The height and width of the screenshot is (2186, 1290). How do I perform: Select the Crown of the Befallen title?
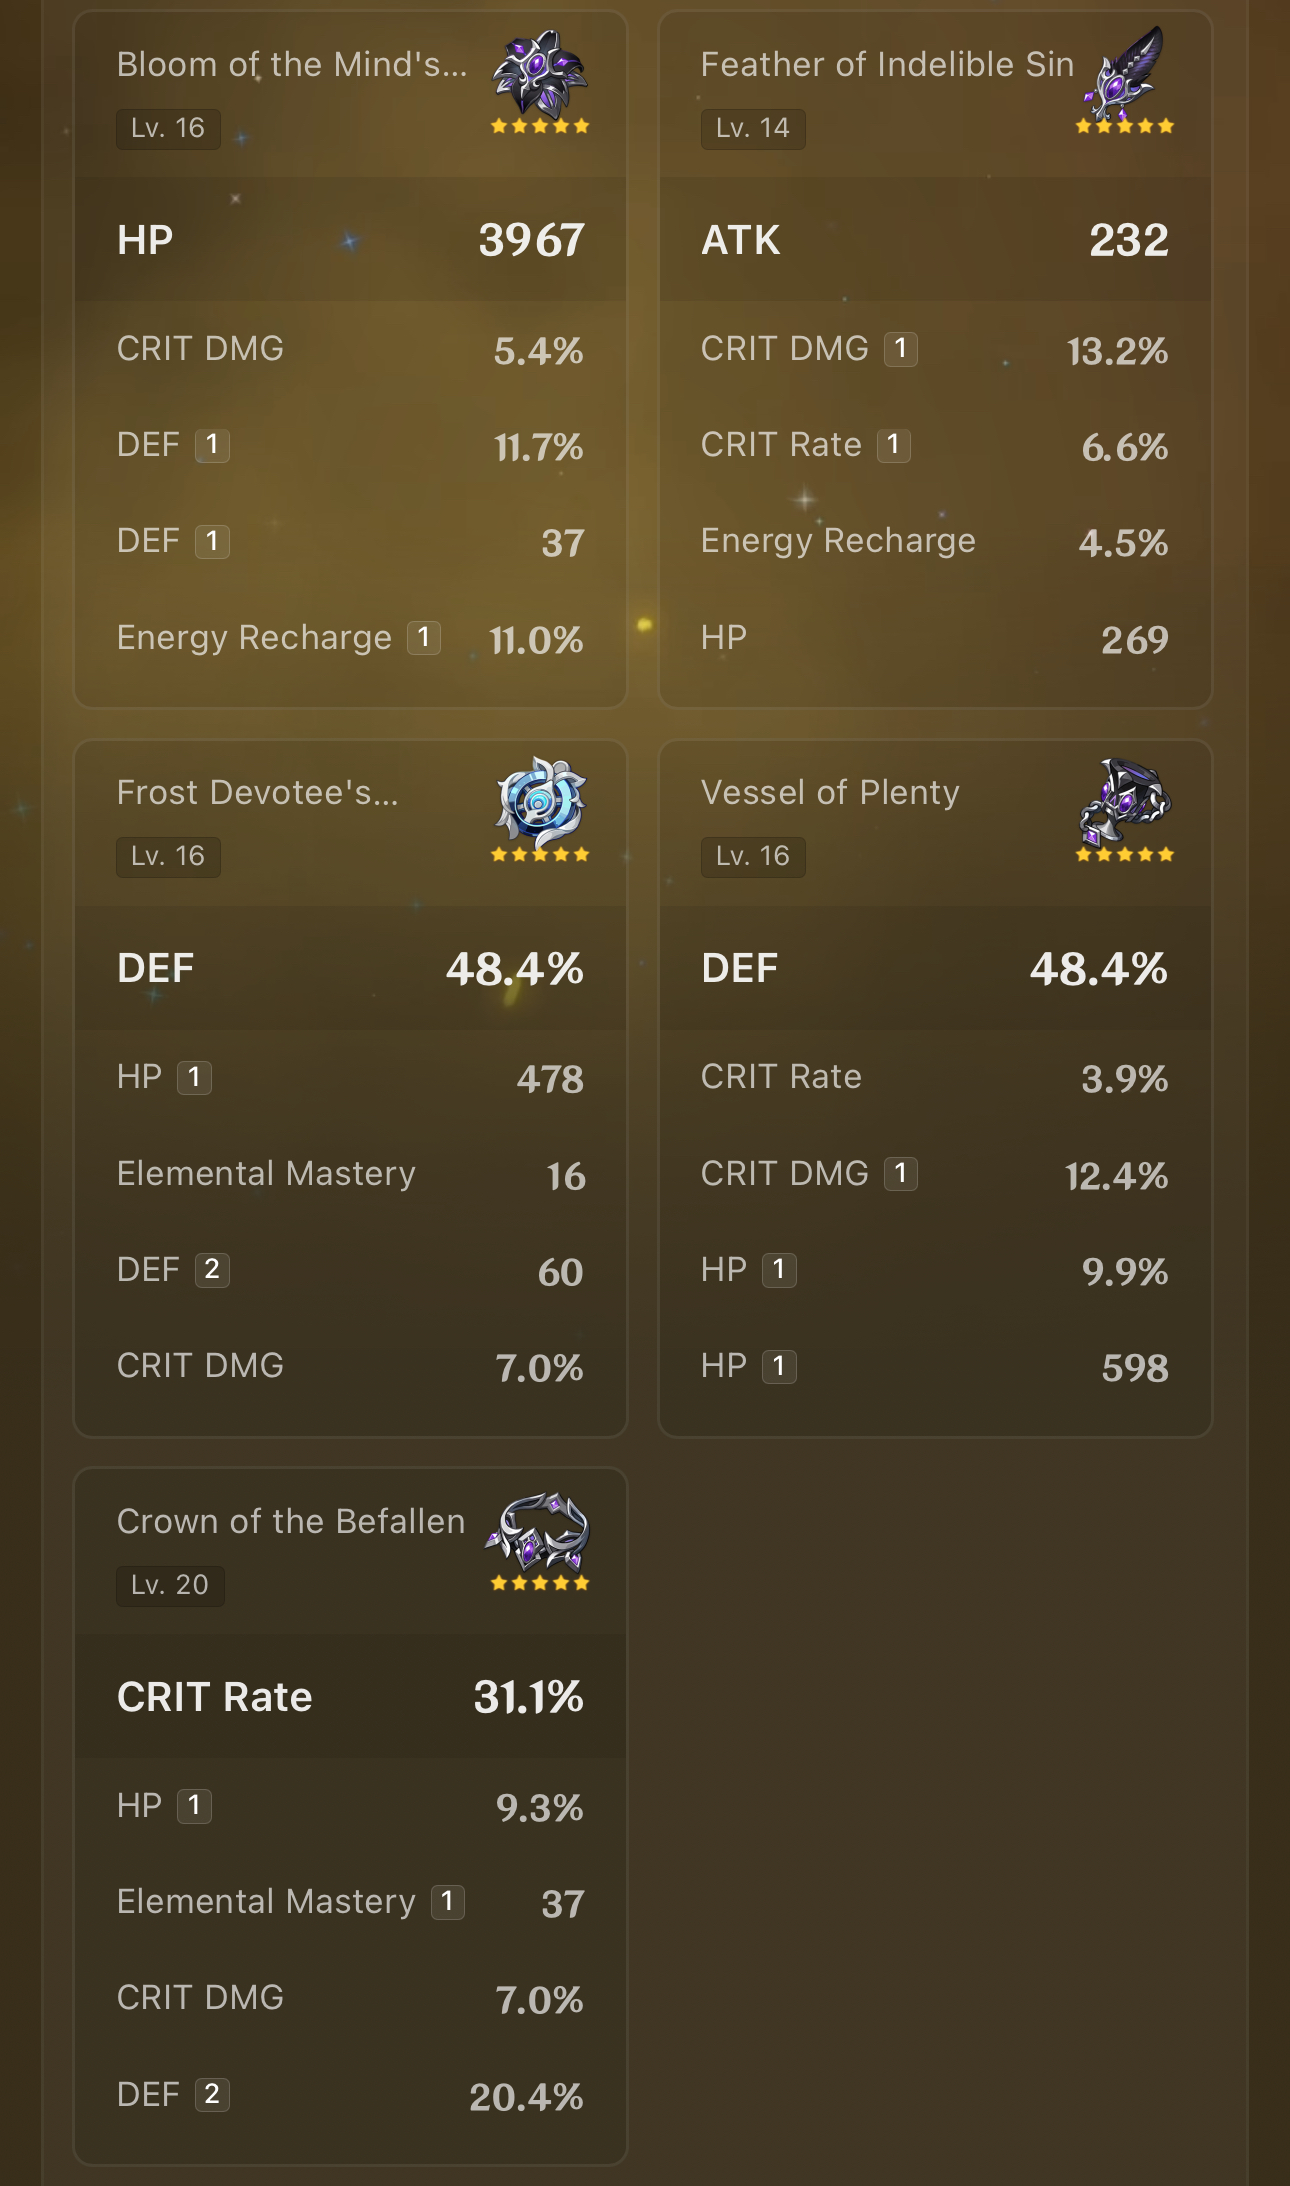click(291, 1521)
